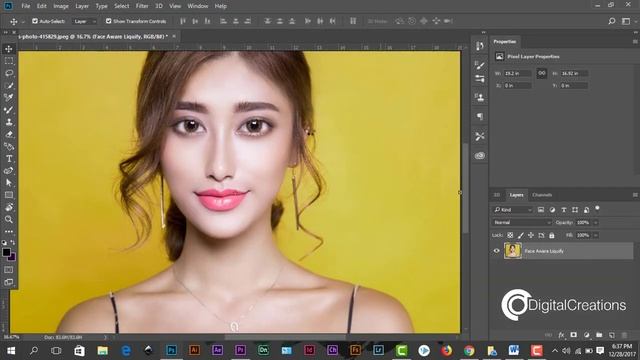The height and width of the screenshot is (360, 640).
Task: Open Creative Cloud Libraries panel icon
Action: pyautogui.click(x=480, y=156)
